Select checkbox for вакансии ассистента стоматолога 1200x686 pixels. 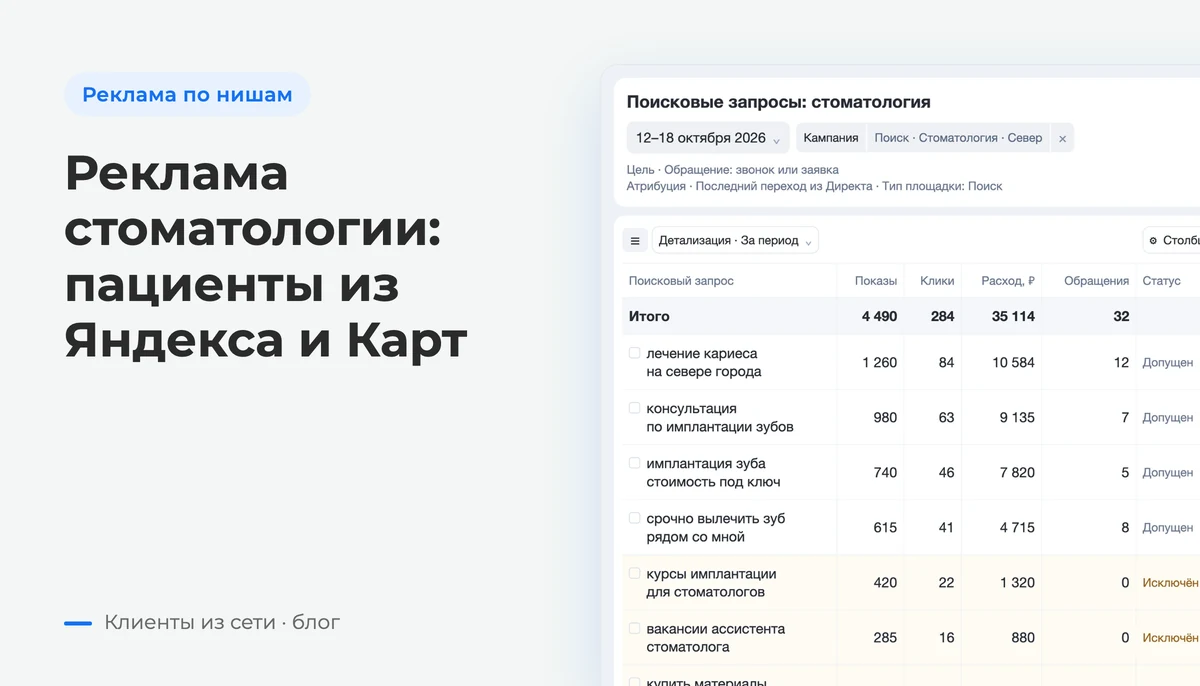634,628
